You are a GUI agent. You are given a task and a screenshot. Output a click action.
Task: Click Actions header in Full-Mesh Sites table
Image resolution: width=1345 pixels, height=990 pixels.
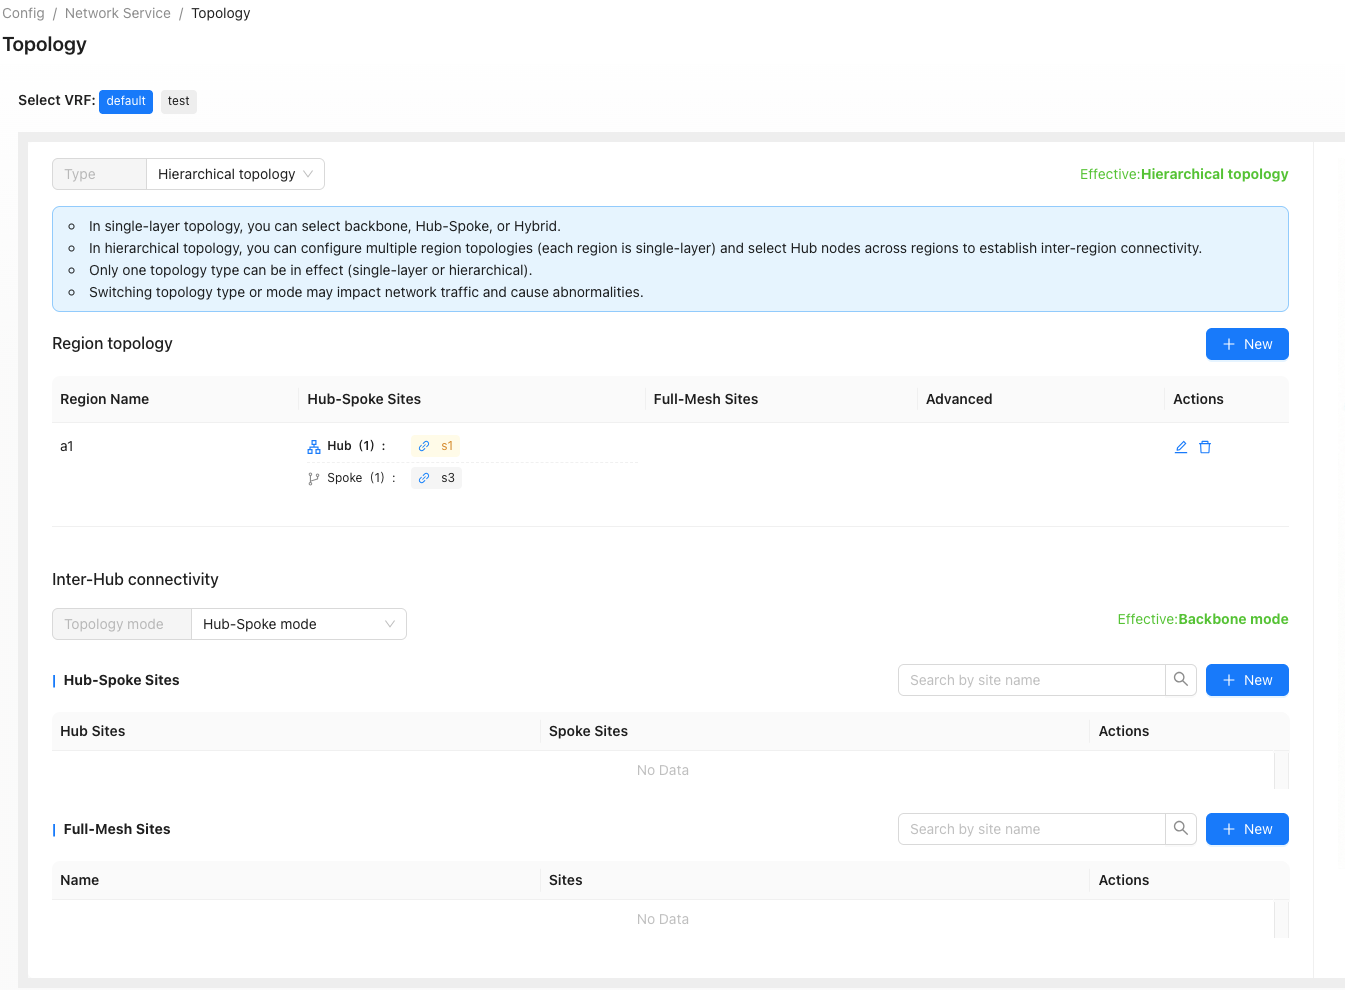[x=1124, y=880]
